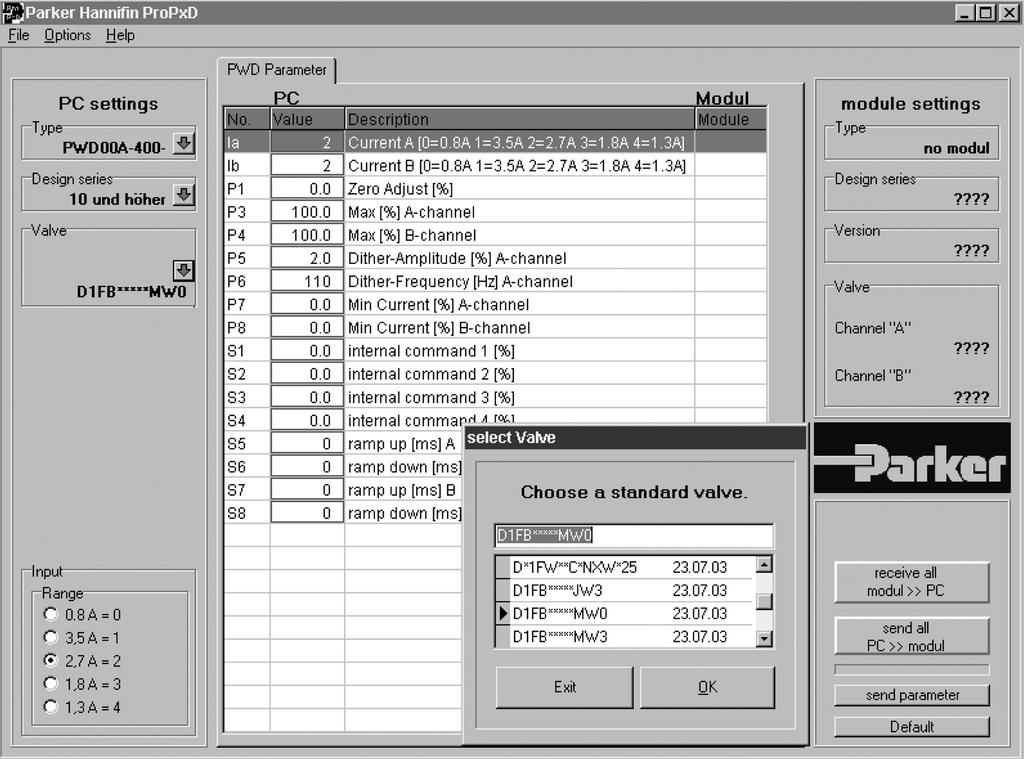Viewport: 1024px width, 759px height.
Task: Edit the P7 Min Current A-channel value
Action: 307,304
